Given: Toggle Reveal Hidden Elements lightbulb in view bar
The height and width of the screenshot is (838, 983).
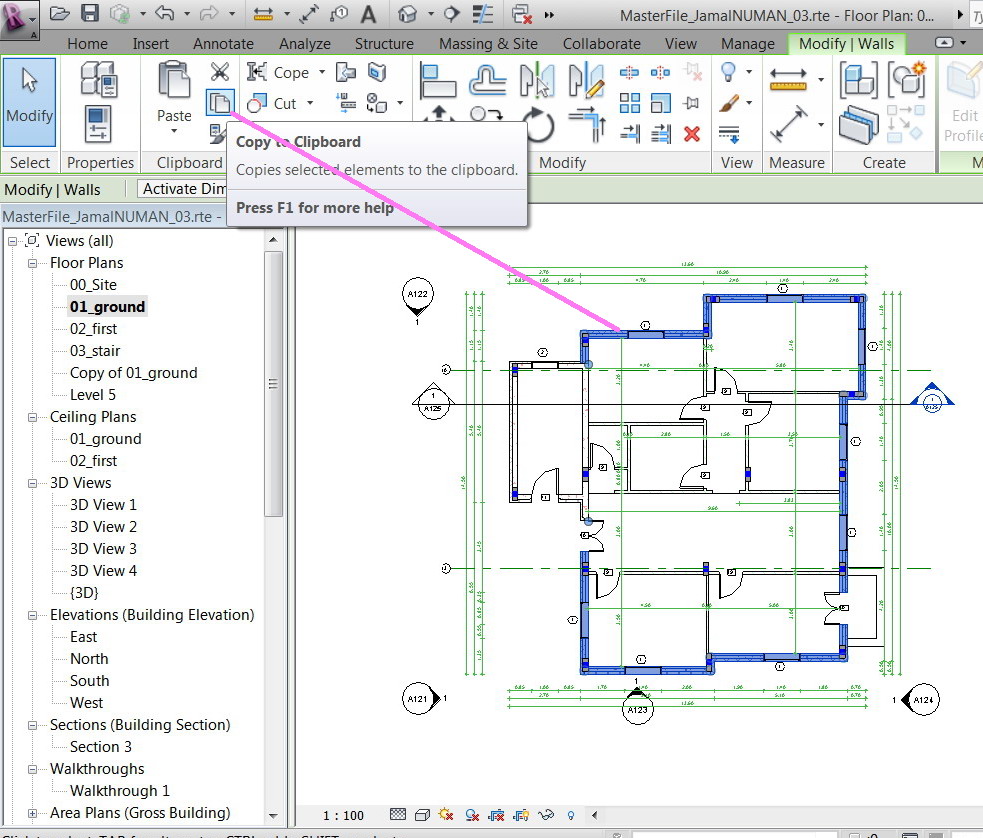Looking at the screenshot, I should (570, 815).
